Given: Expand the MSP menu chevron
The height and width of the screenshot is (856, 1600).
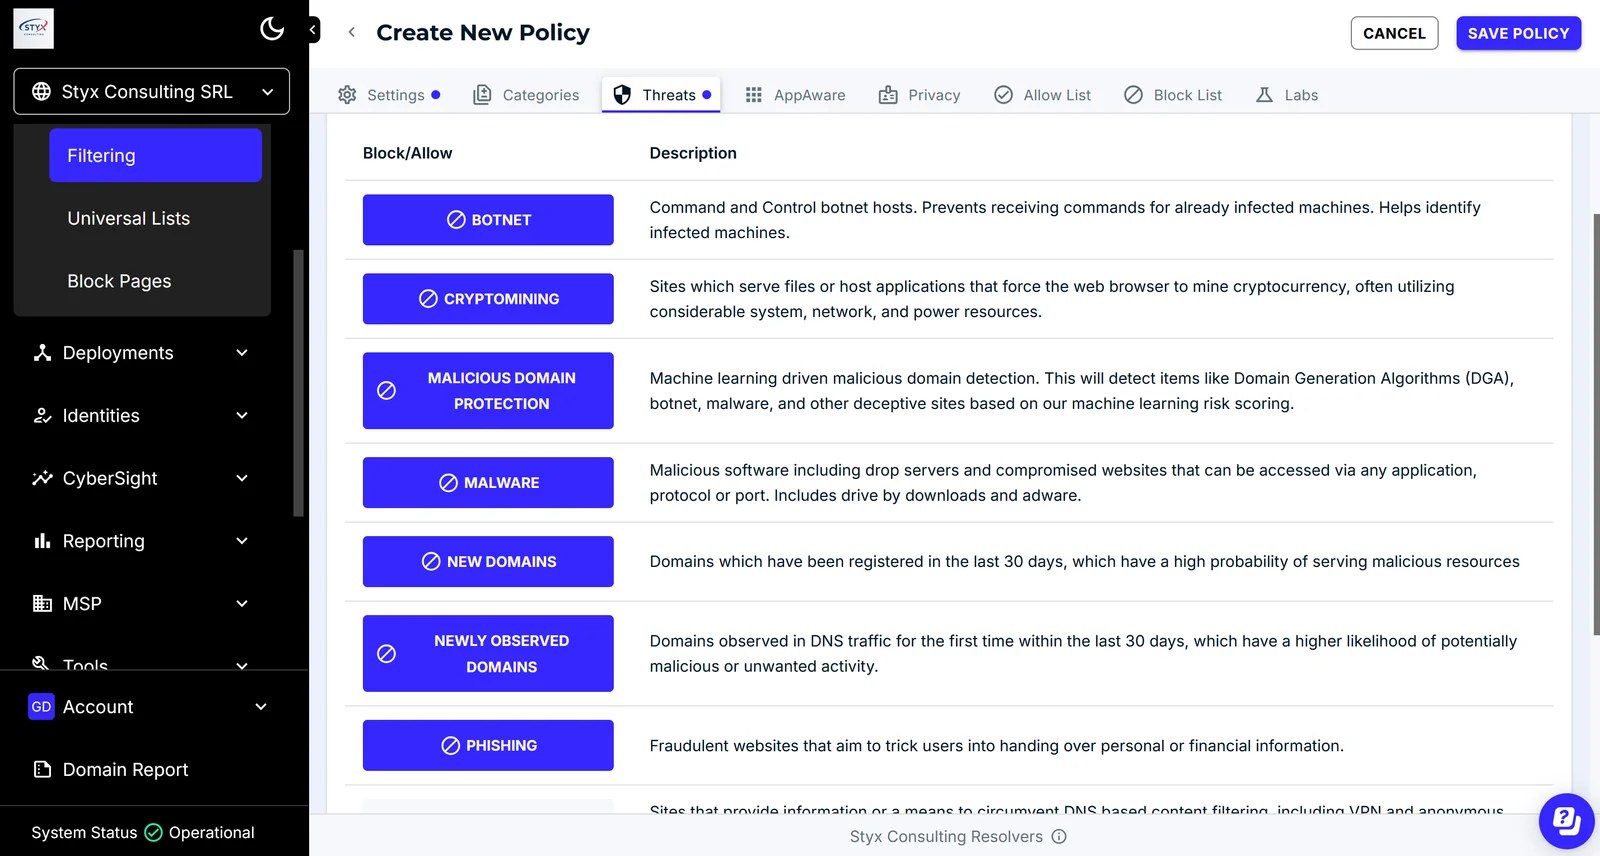Looking at the screenshot, I should pyautogui.click(x=242, y=604).
